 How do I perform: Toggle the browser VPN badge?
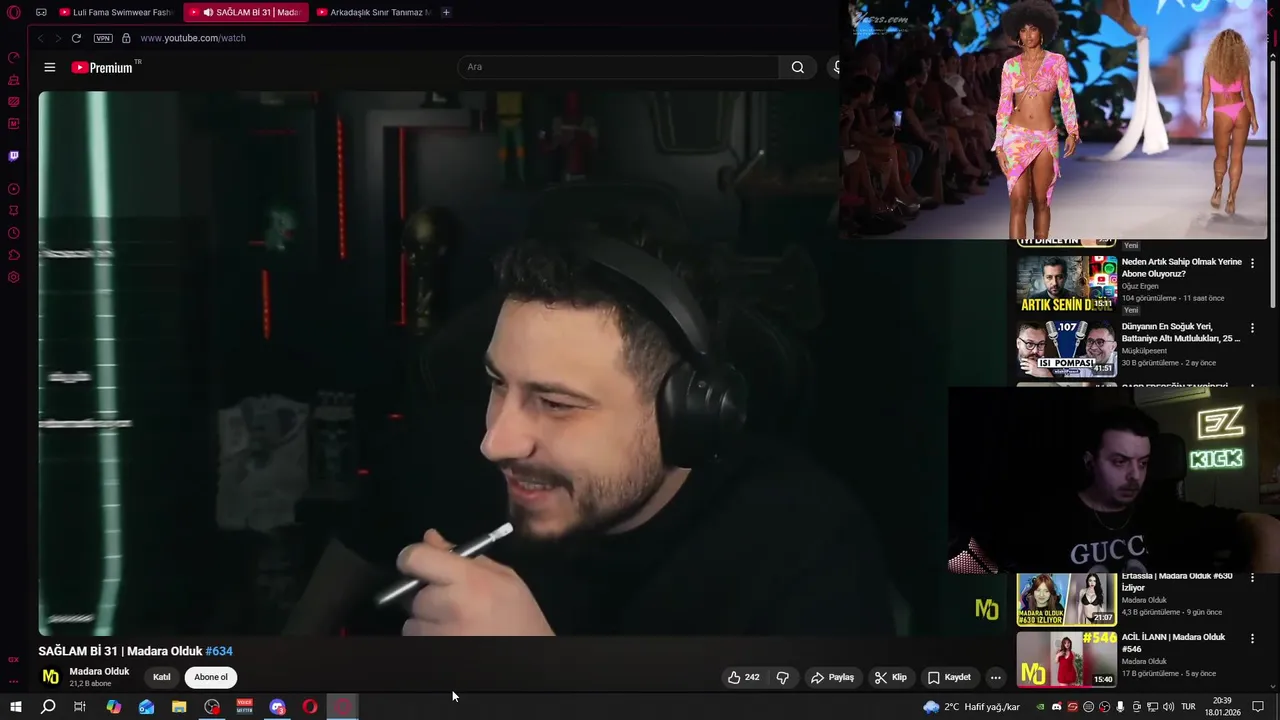point(103,38)
